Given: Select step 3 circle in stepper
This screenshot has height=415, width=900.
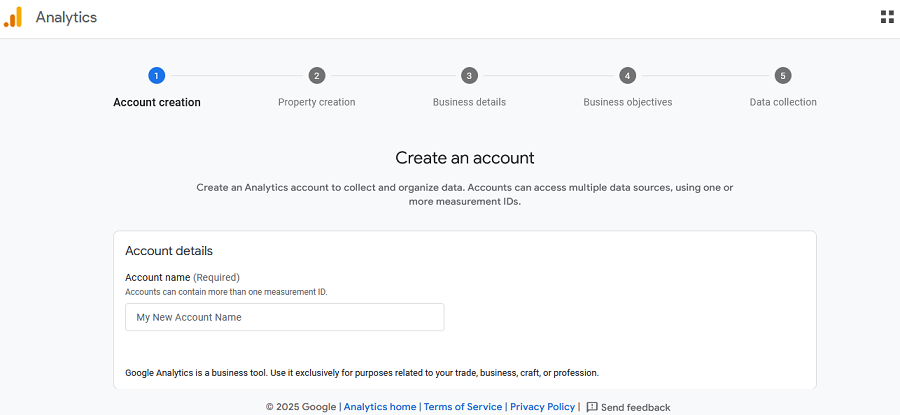Looking at the screenshot, I should pyautogui.click(x=469, y=75).
